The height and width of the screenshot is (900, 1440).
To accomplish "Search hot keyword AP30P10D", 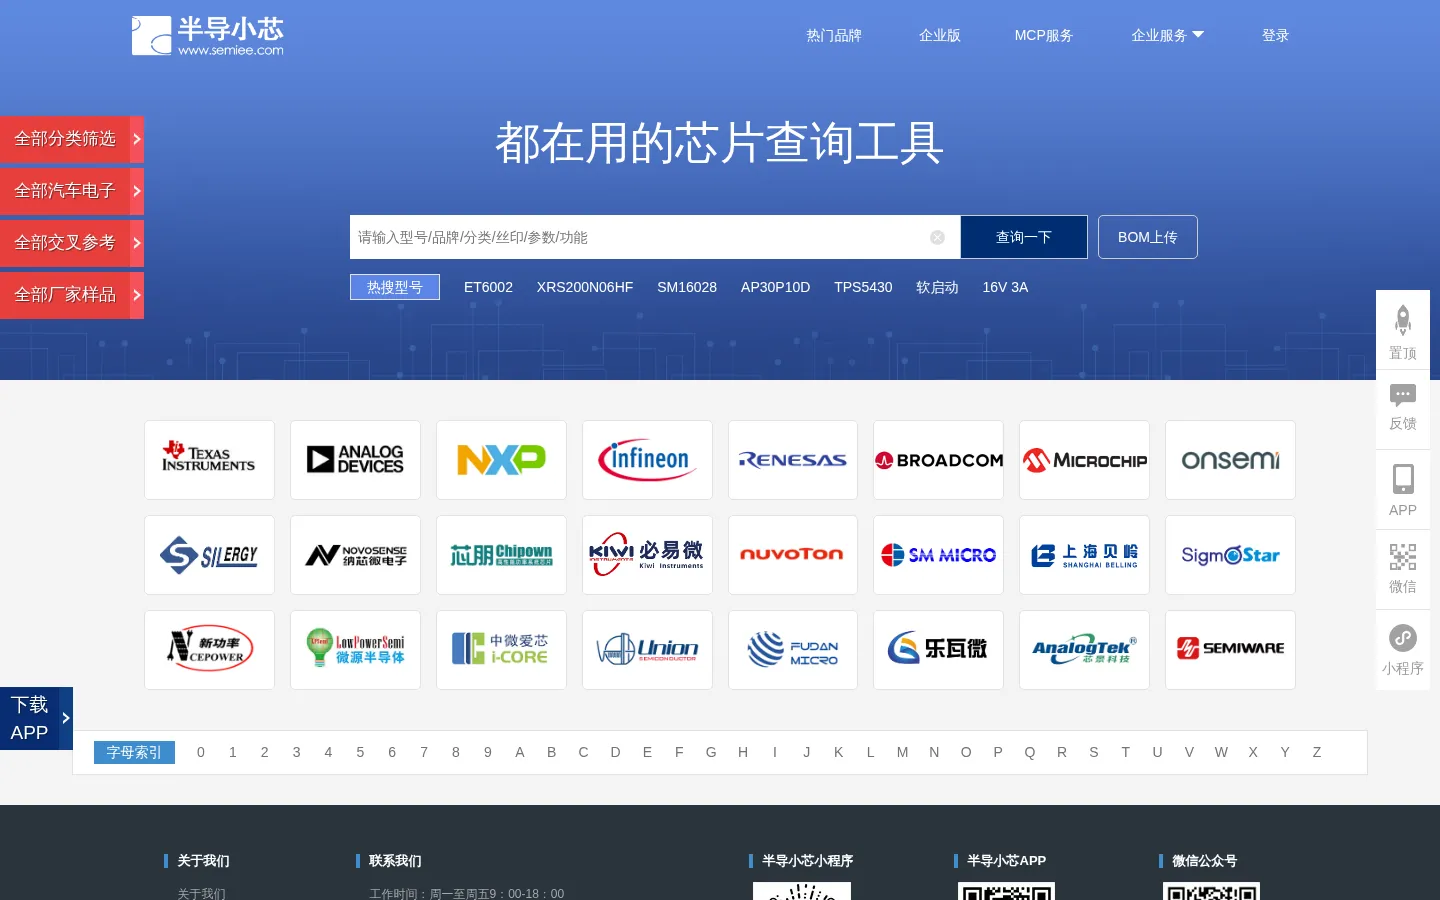I will click(776, 287).
